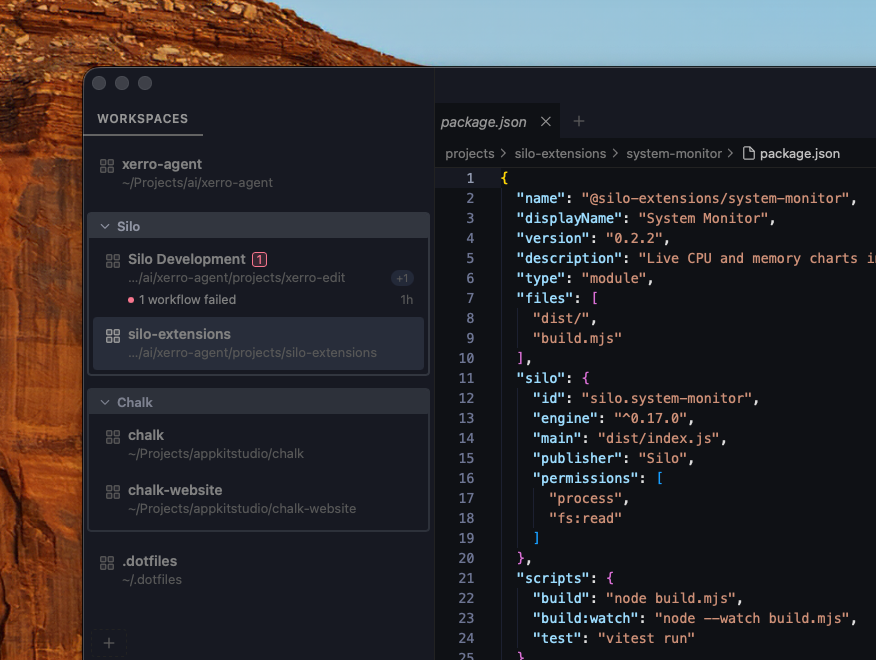Click the red notification badge on Silo Development
Image resolution: width=876 pixels, height=660 pixels.
[x=259, y=259]
